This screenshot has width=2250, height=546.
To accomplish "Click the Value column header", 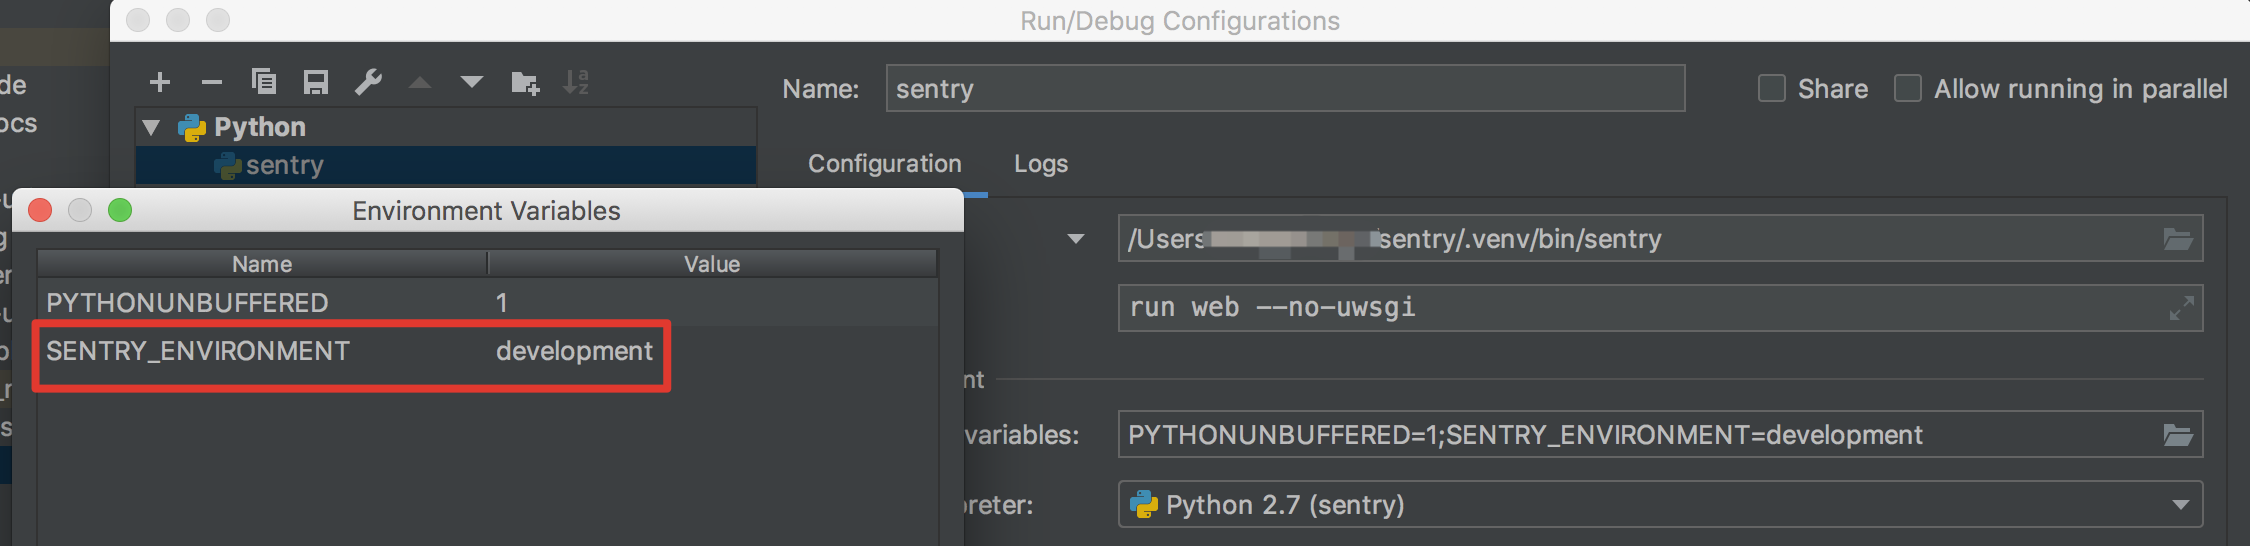I will pos(712,264).
